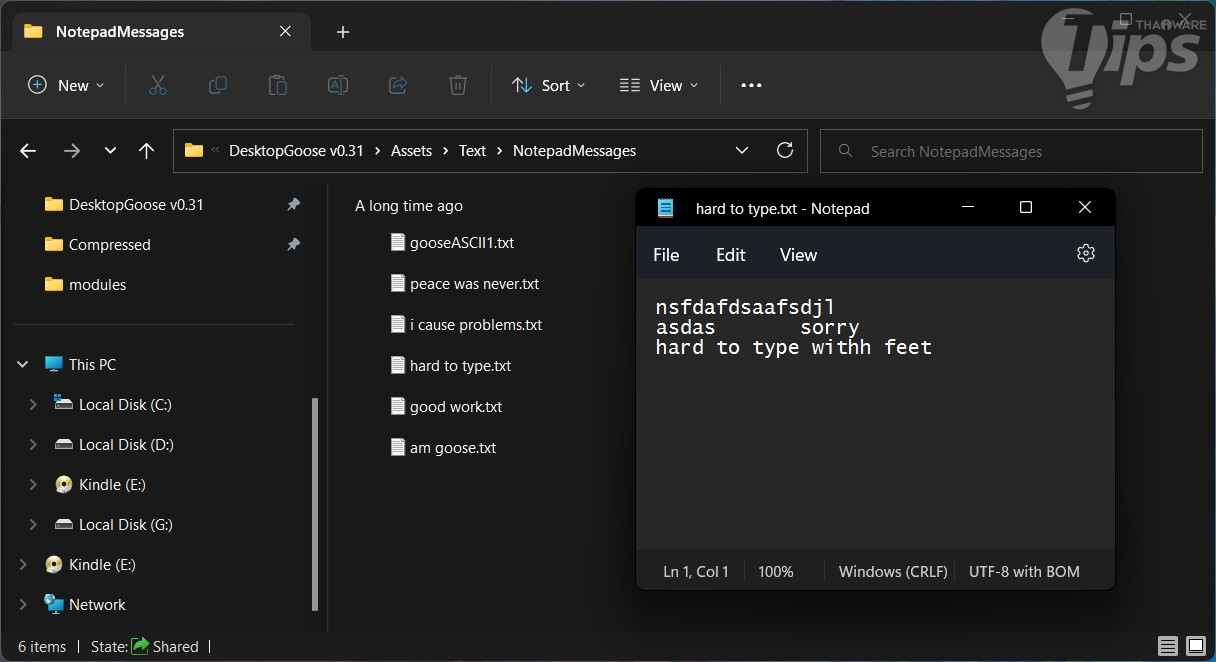This screenshot has width=1216, height=662.
Task: Open the Notepad Edit menu
Action: 730,255
